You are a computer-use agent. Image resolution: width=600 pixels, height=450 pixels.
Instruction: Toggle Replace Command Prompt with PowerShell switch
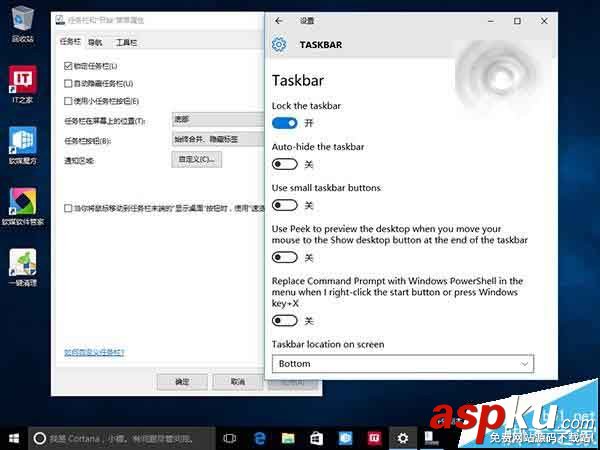(x=284, y=321)
